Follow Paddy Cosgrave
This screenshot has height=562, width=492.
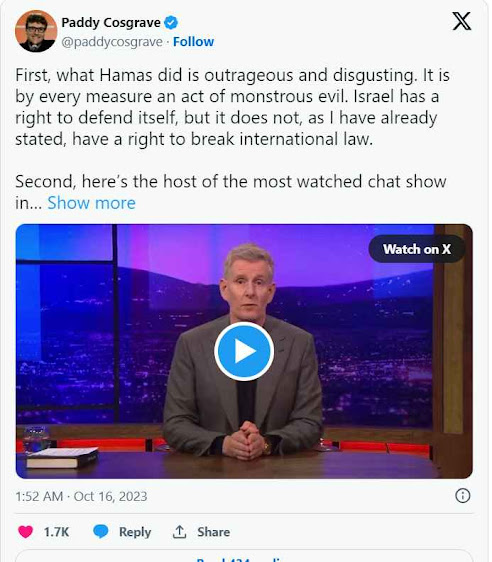[x=194, y=42]
